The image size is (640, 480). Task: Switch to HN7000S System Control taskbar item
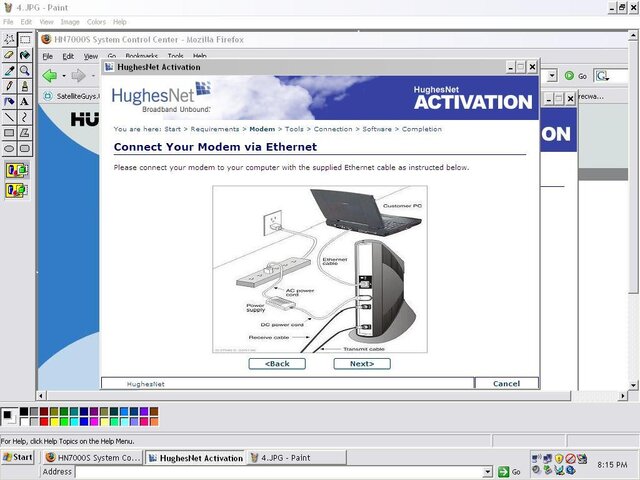coord(92,458)
